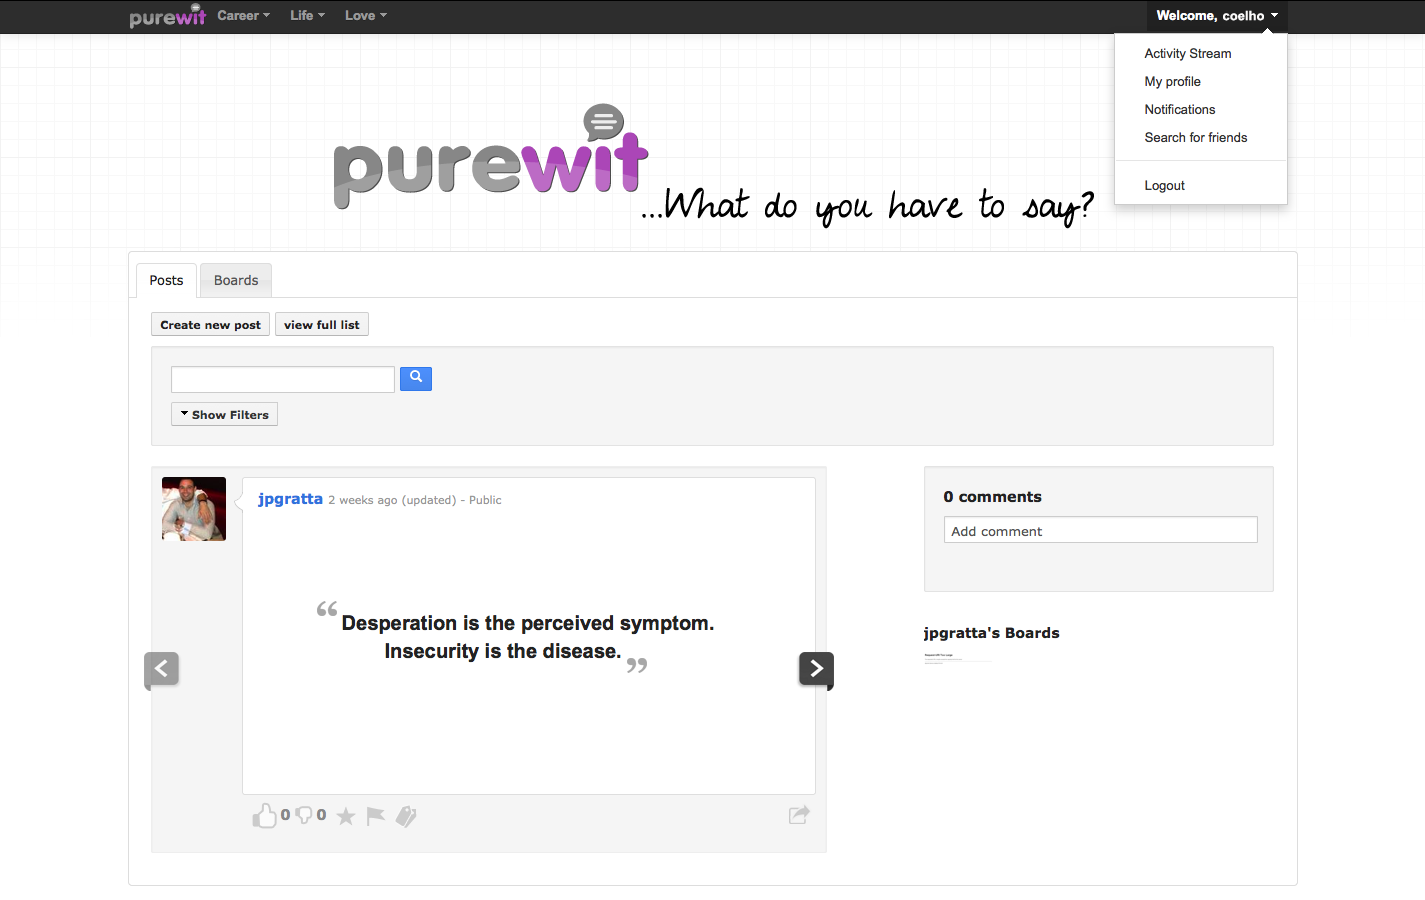The width and height of the screenshot is (1425, 900).
Task: Share the post using the share icon
Action: [x=799, y=815]
